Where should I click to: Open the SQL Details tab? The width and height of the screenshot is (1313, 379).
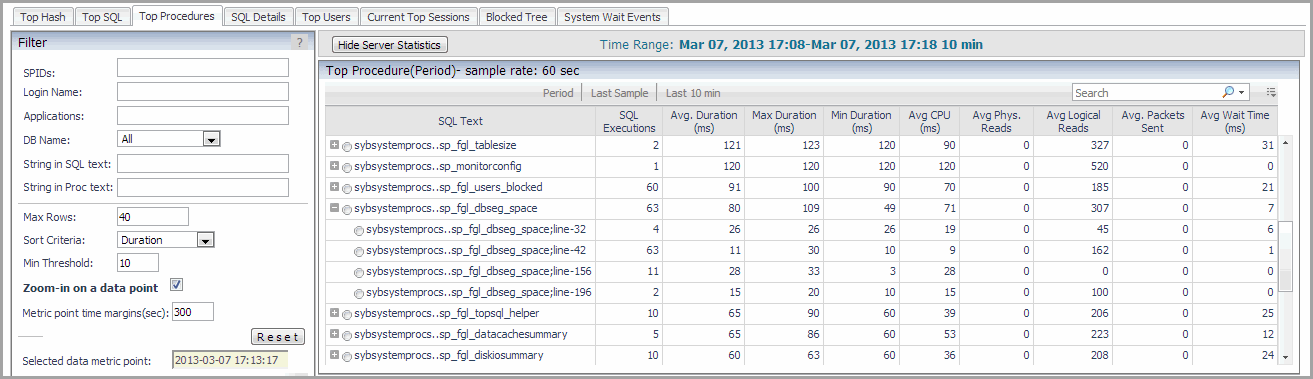click(x=258, y=17)
